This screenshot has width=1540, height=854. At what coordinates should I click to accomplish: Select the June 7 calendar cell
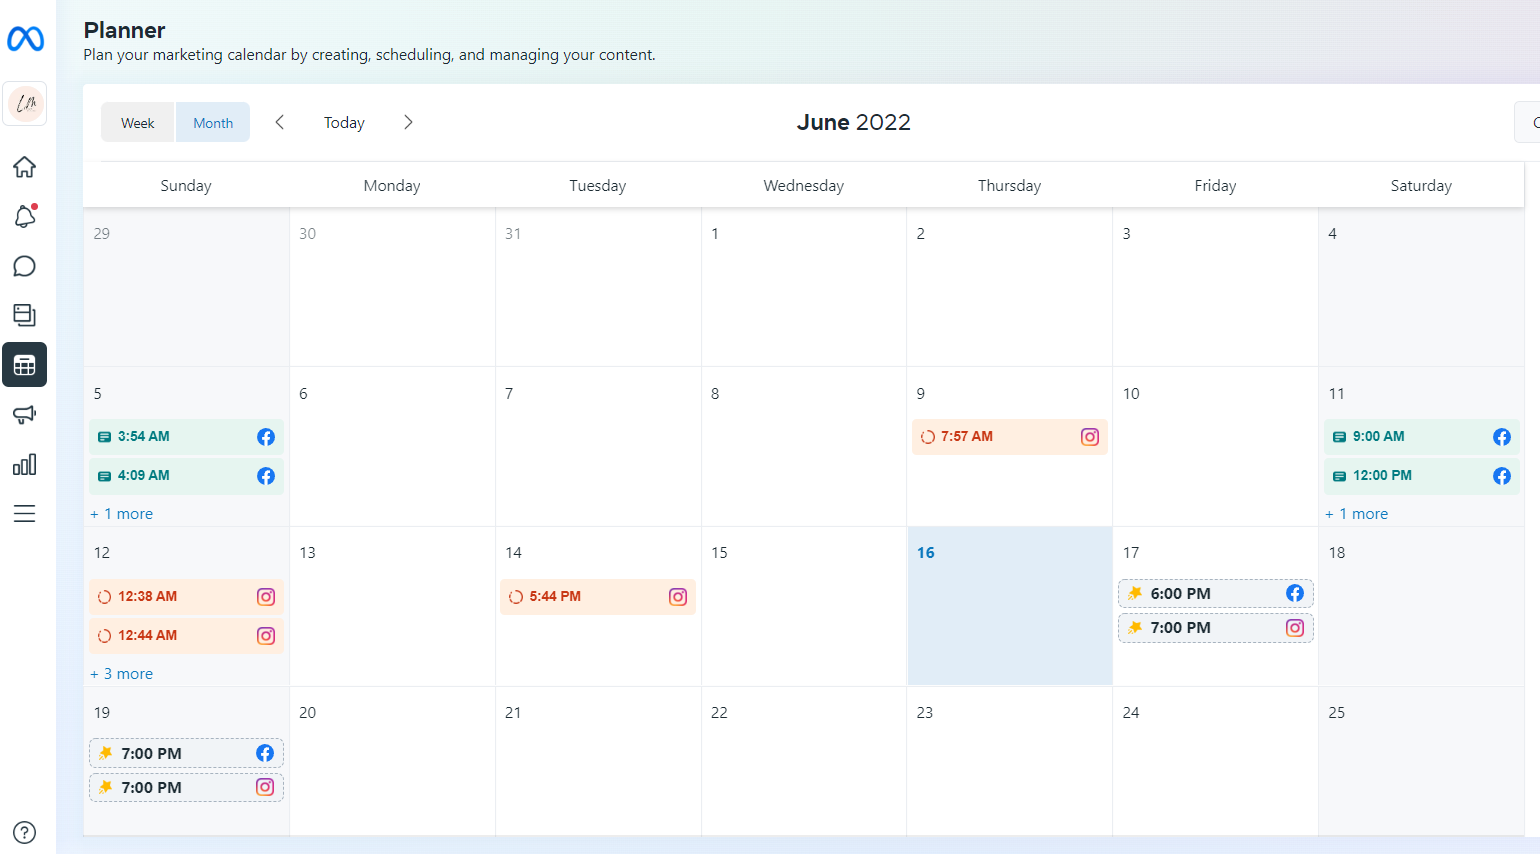(598, 447)
